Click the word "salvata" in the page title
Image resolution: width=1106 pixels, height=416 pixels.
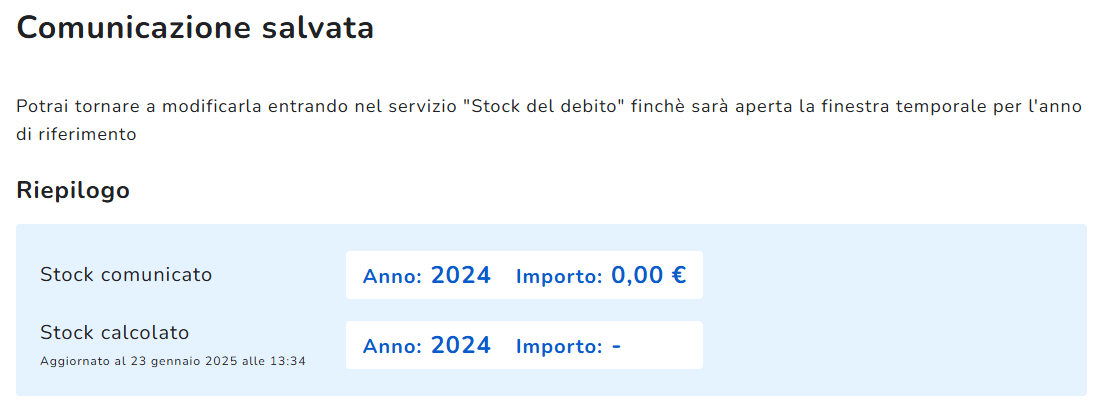tap(326, 28)
